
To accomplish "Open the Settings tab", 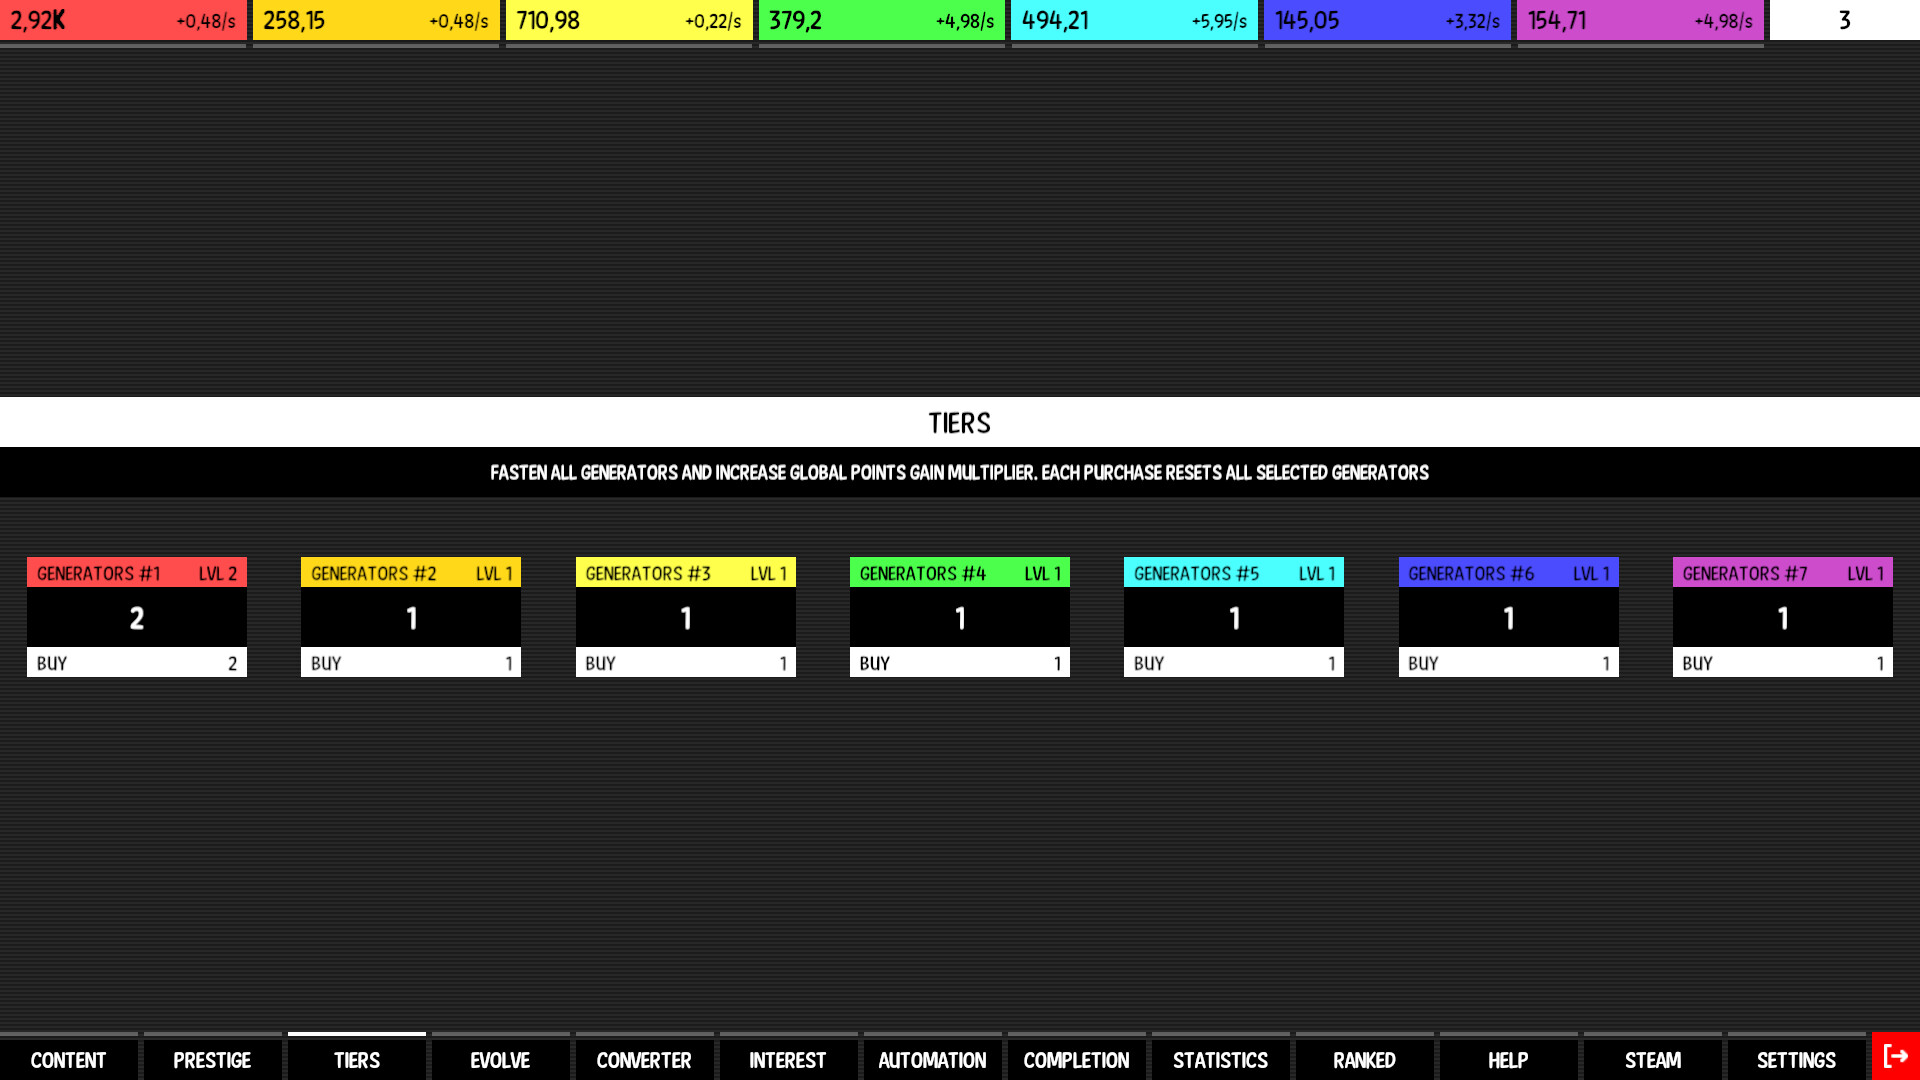I will pyautogui.click(x=1796, y=1060).
